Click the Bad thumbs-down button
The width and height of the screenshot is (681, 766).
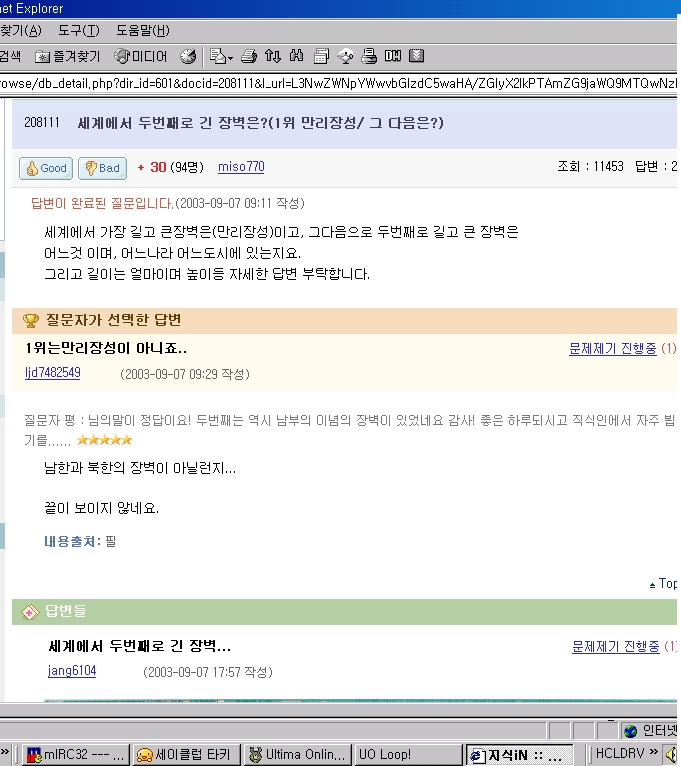(x=103, y=168)
